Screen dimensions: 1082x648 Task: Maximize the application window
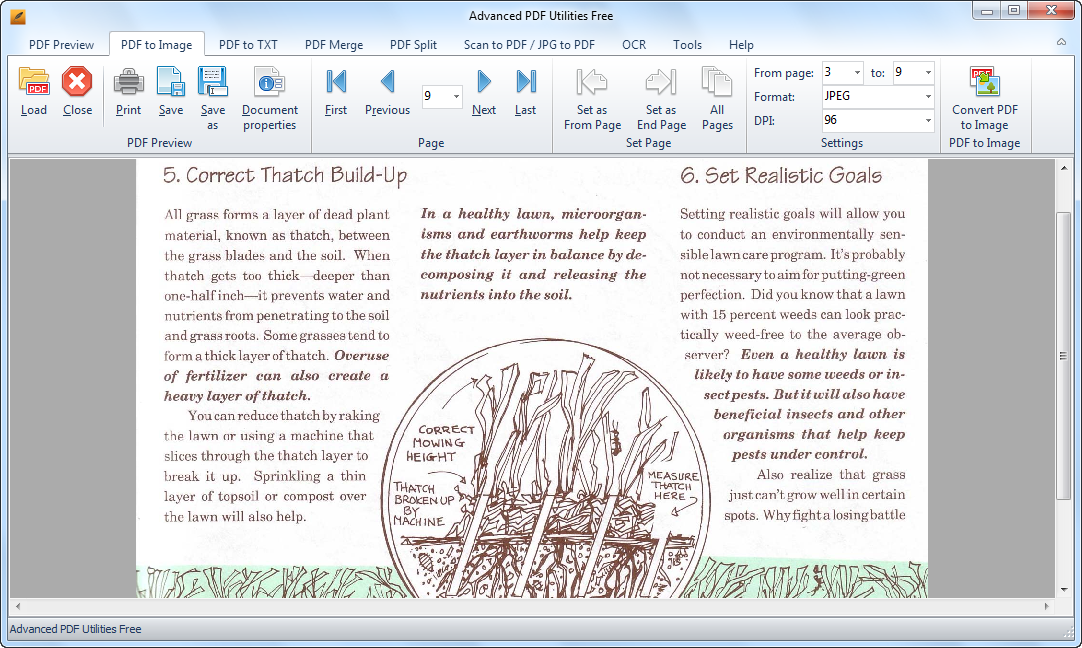[x=1014, y=10]
